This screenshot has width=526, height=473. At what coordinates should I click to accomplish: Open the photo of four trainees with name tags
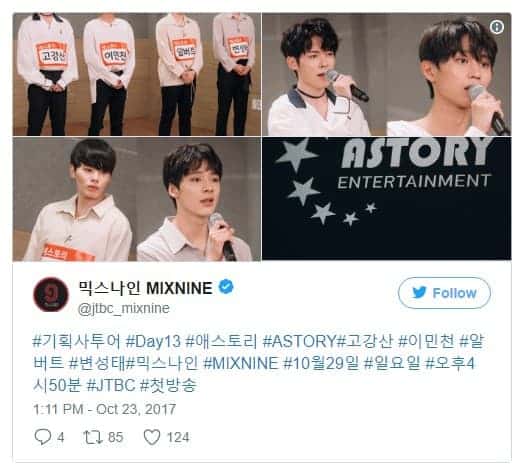click(x=137, y=74)
